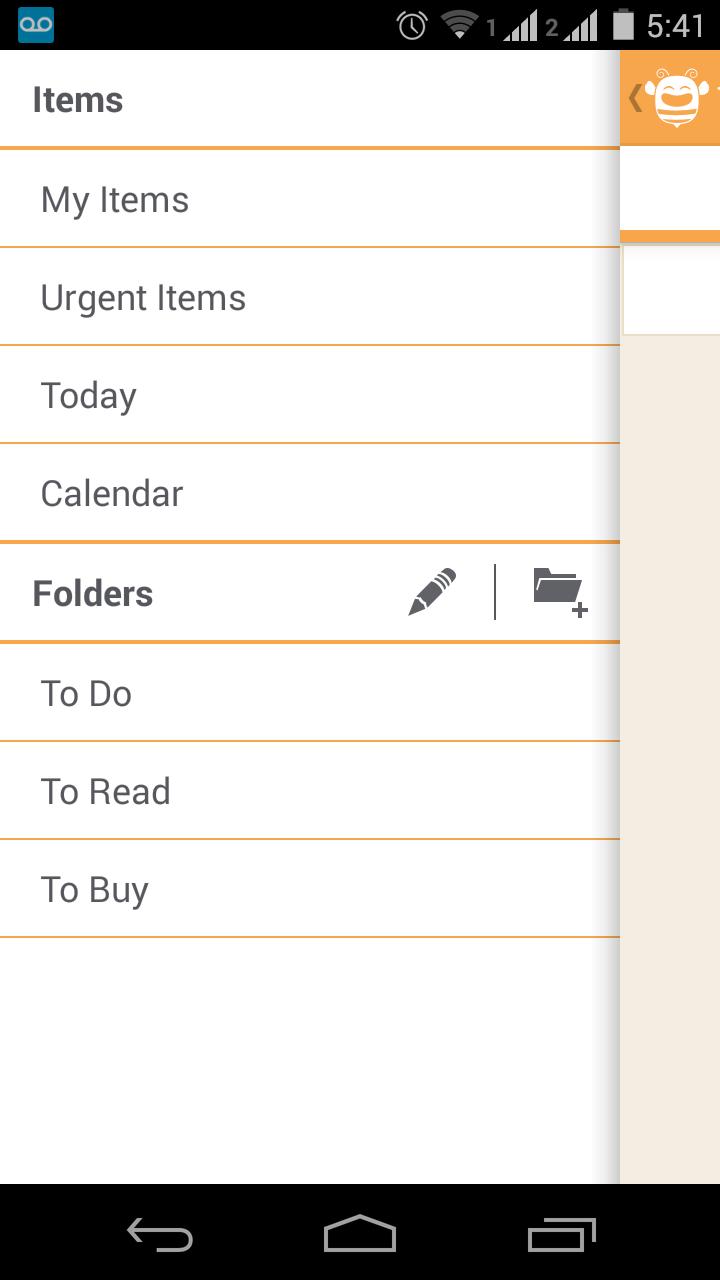This screenshot has height=1280, width=720.
Task: Tap the Folders section header
Action: click(93, 594)
